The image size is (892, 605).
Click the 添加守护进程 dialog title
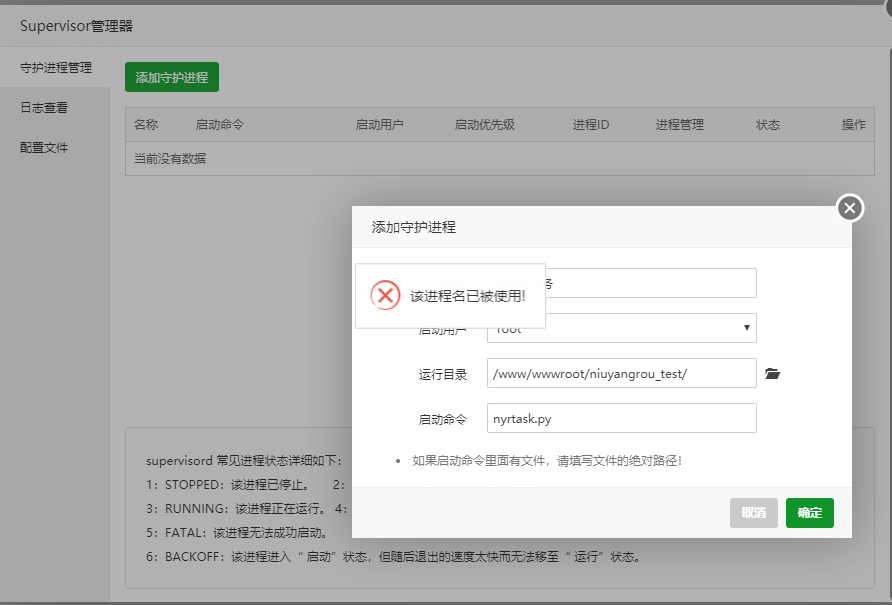414,227
